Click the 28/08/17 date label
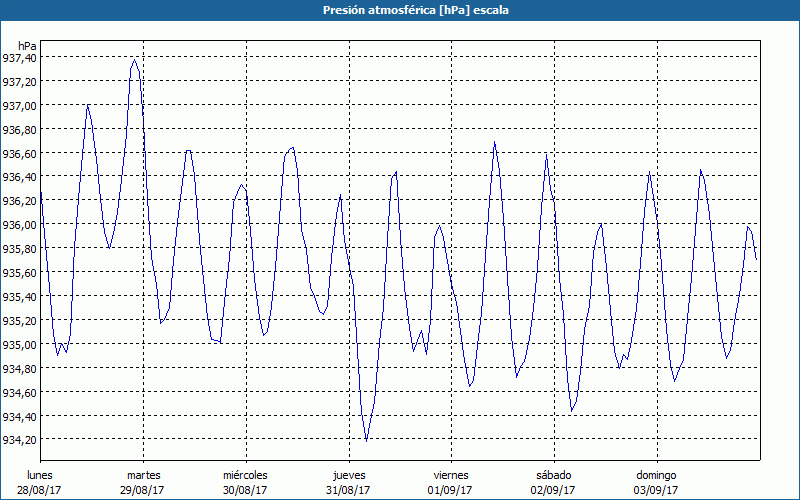Screen dimensions: 800x500 (40, 490)
